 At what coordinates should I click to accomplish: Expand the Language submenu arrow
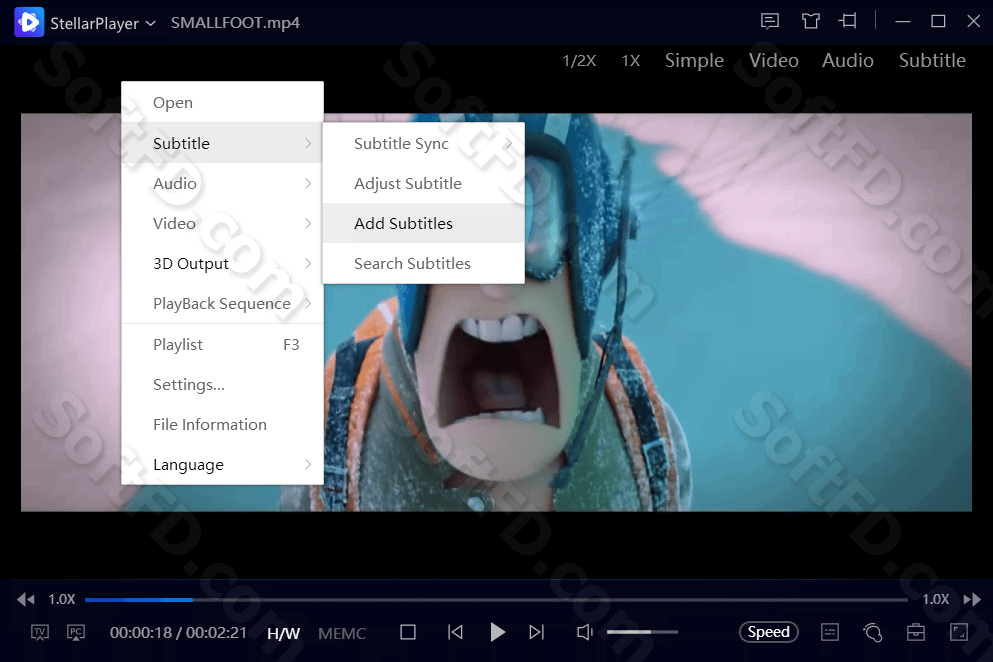click(308, 464)
